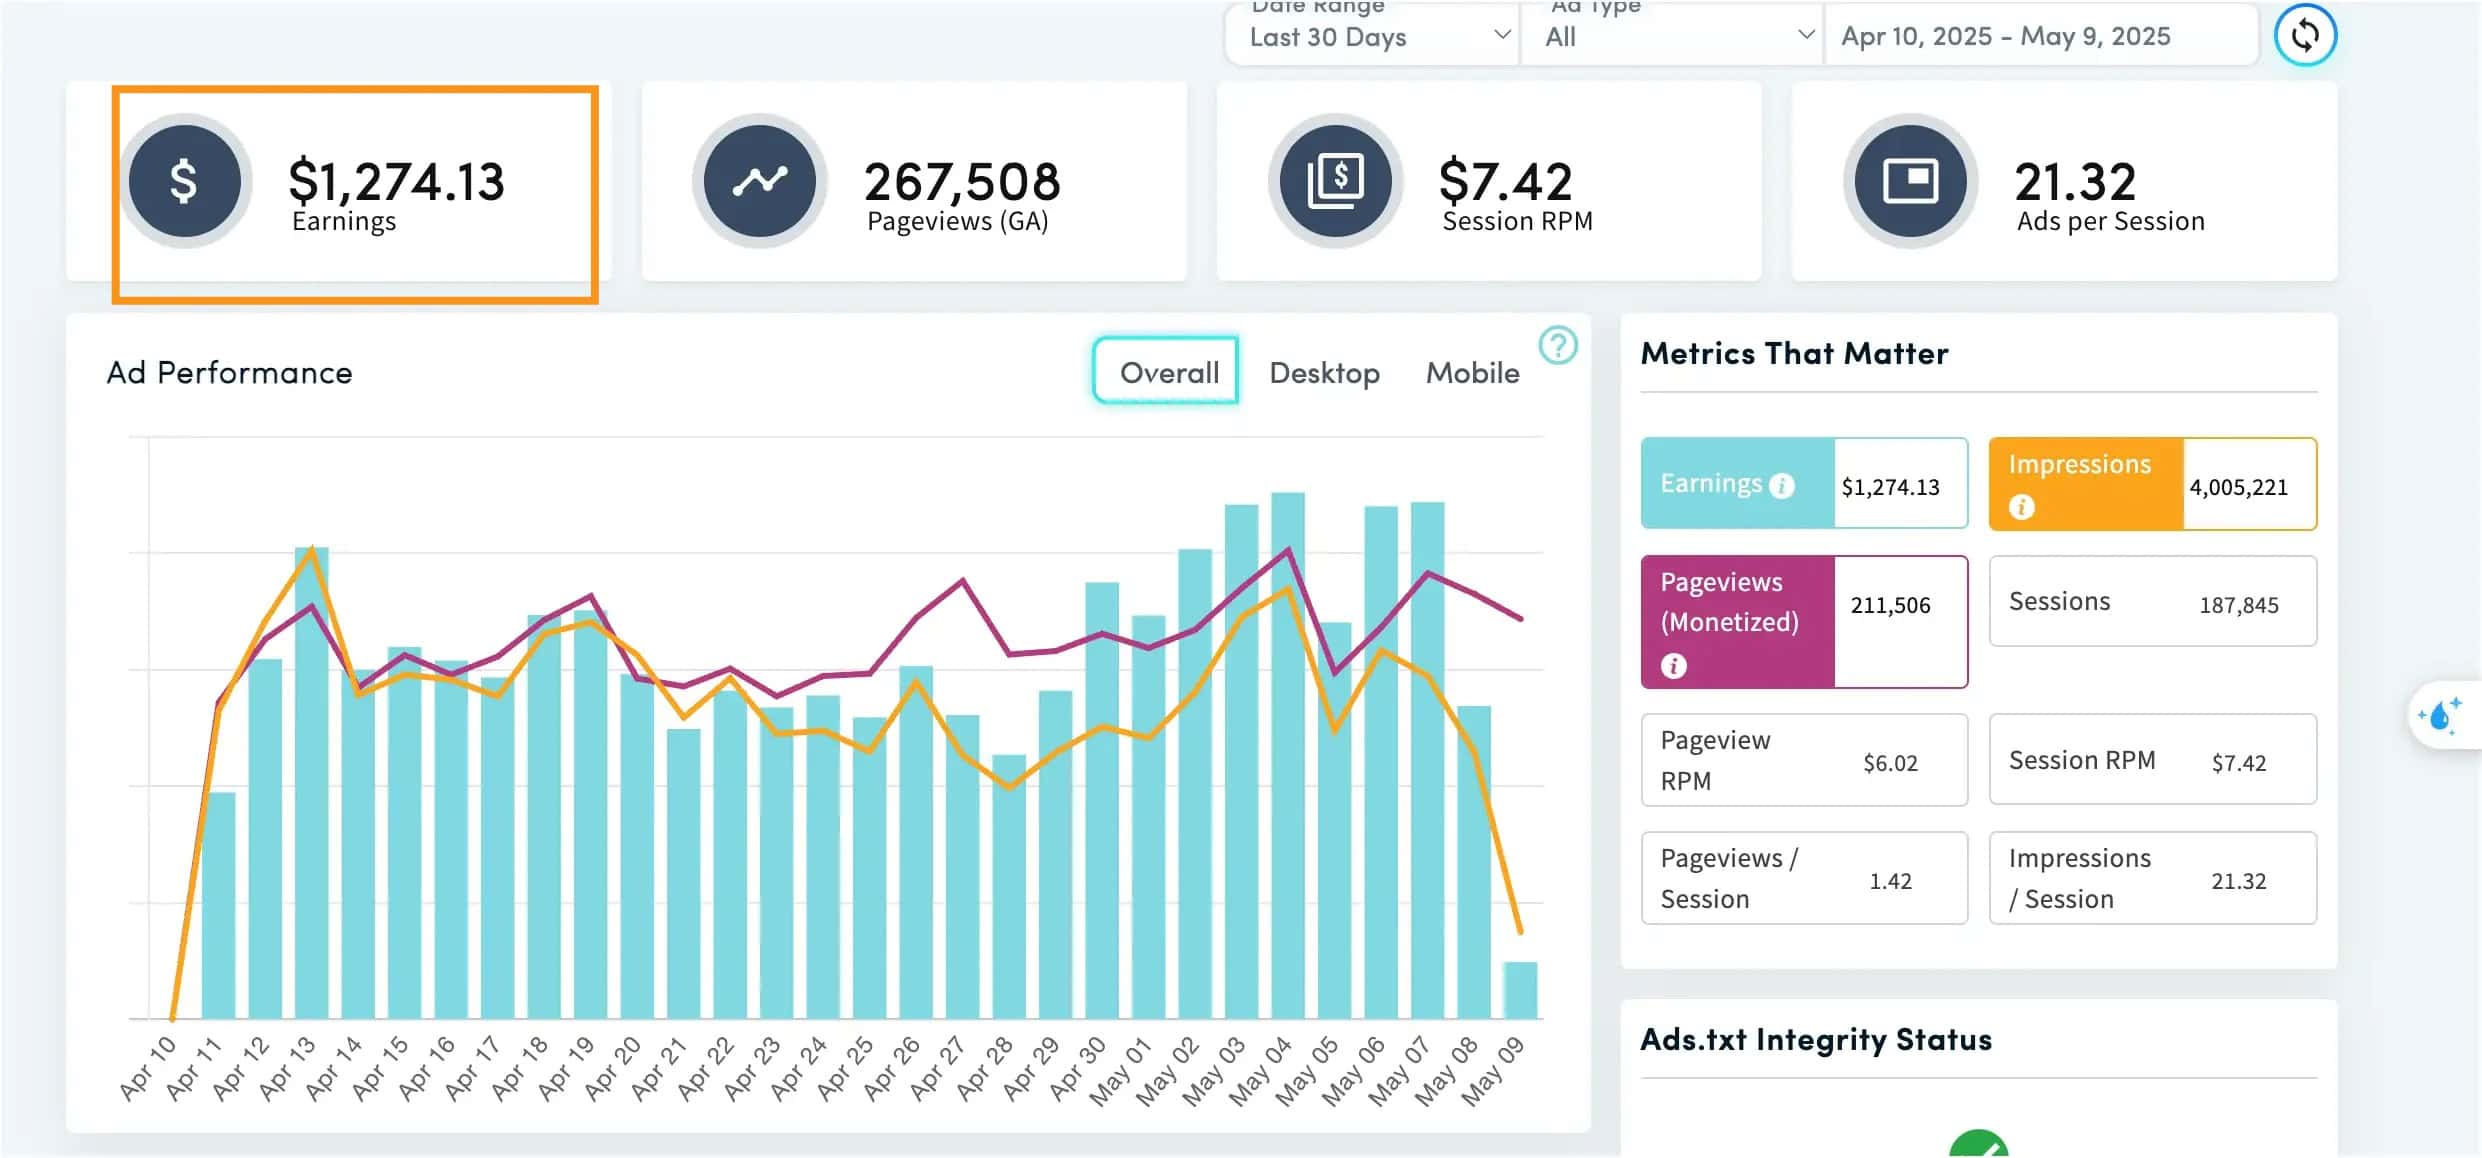The image size is (2482, 1158).
Task: Click the 187,845 sessions value
Action: coord(2238,605)
